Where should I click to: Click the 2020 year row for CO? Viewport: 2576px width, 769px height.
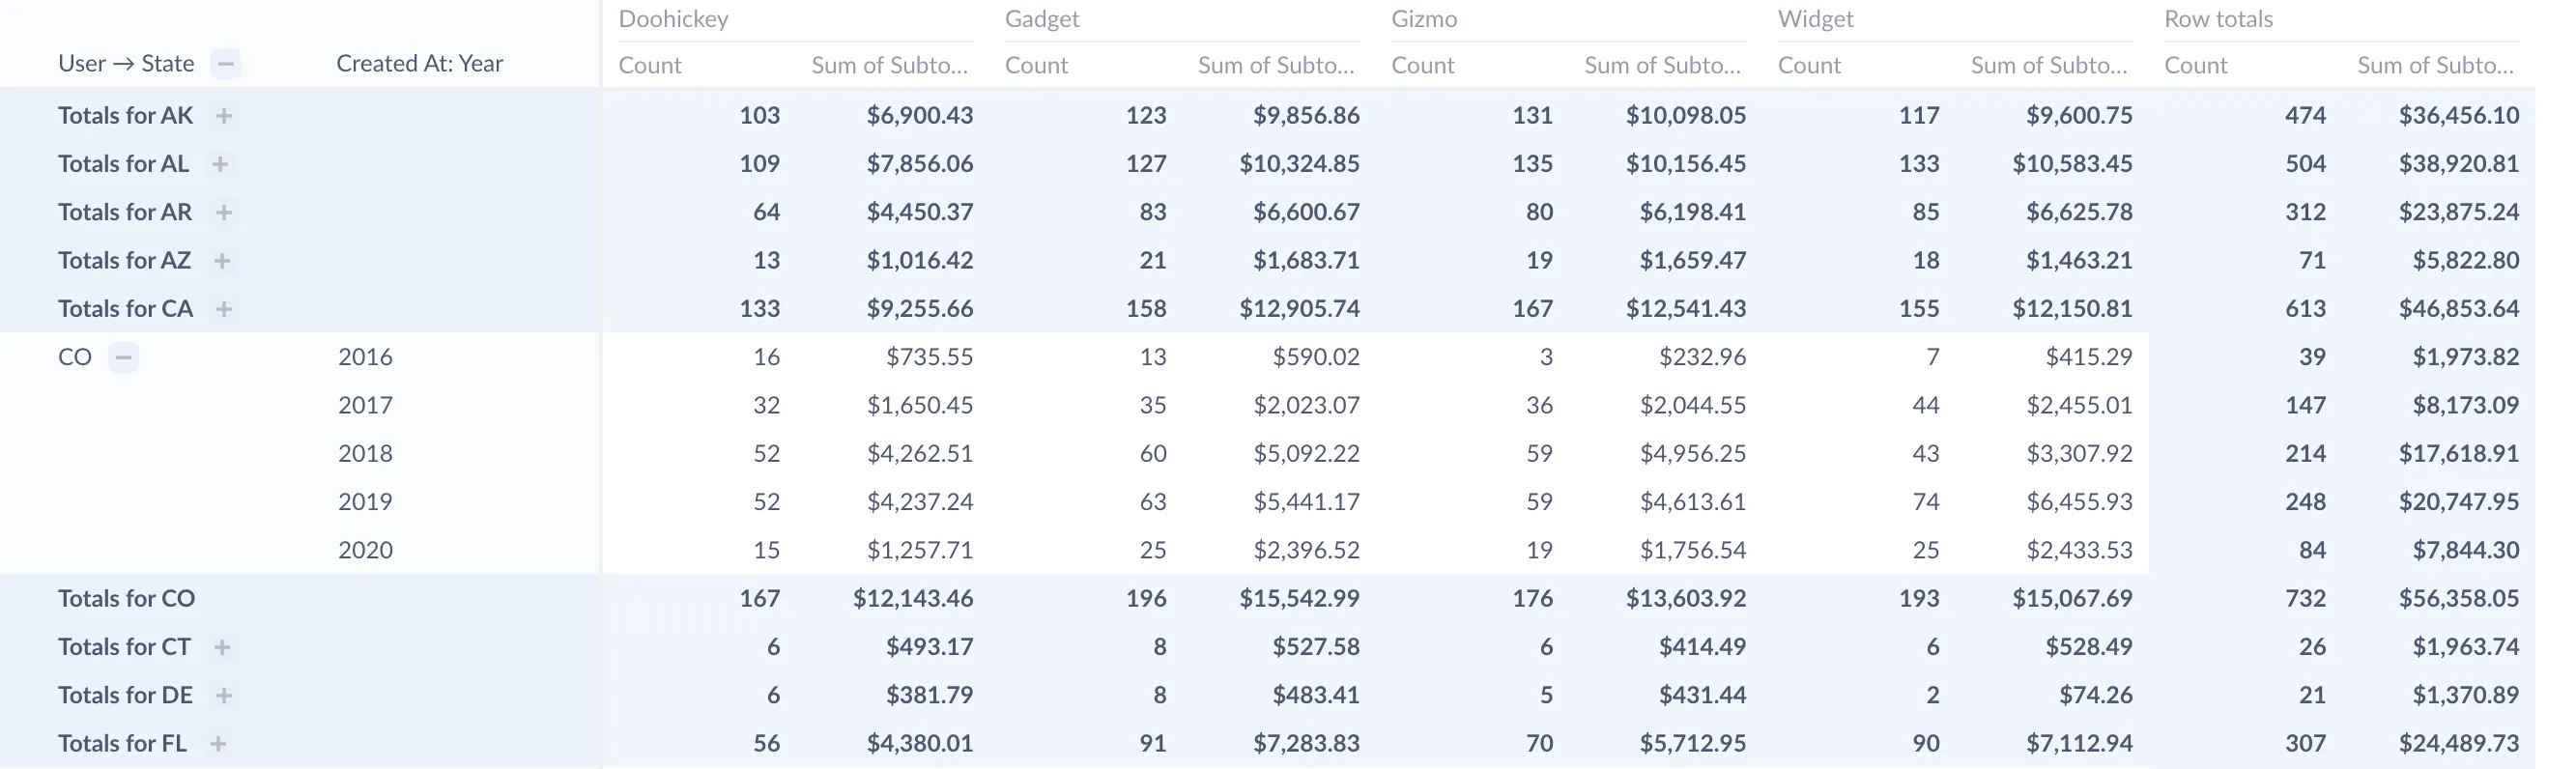pos(365,551)
